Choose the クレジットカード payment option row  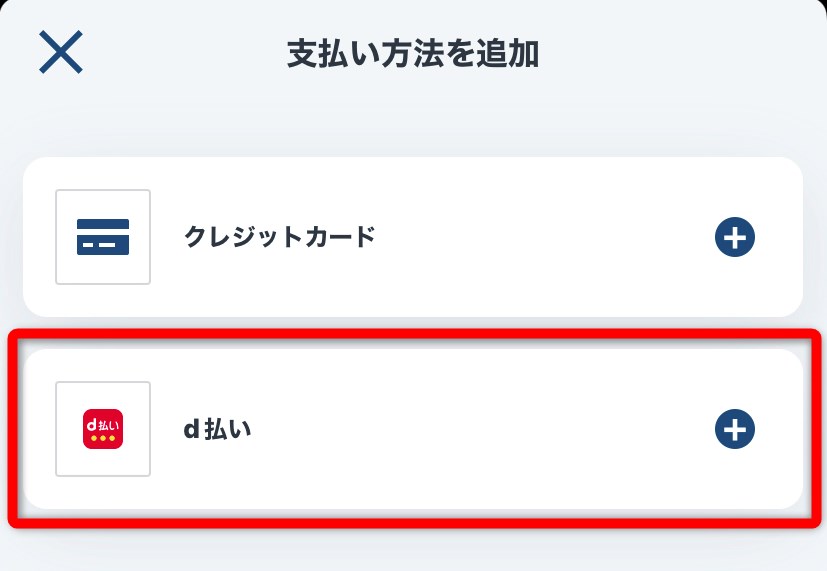pyautogui.click(x=413, y=237)
